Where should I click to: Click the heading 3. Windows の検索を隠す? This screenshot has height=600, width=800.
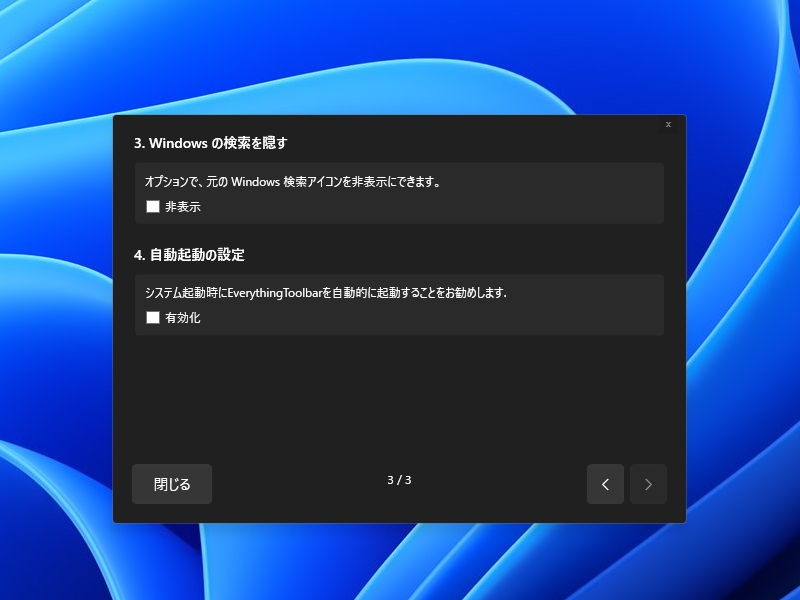[213, 143]
